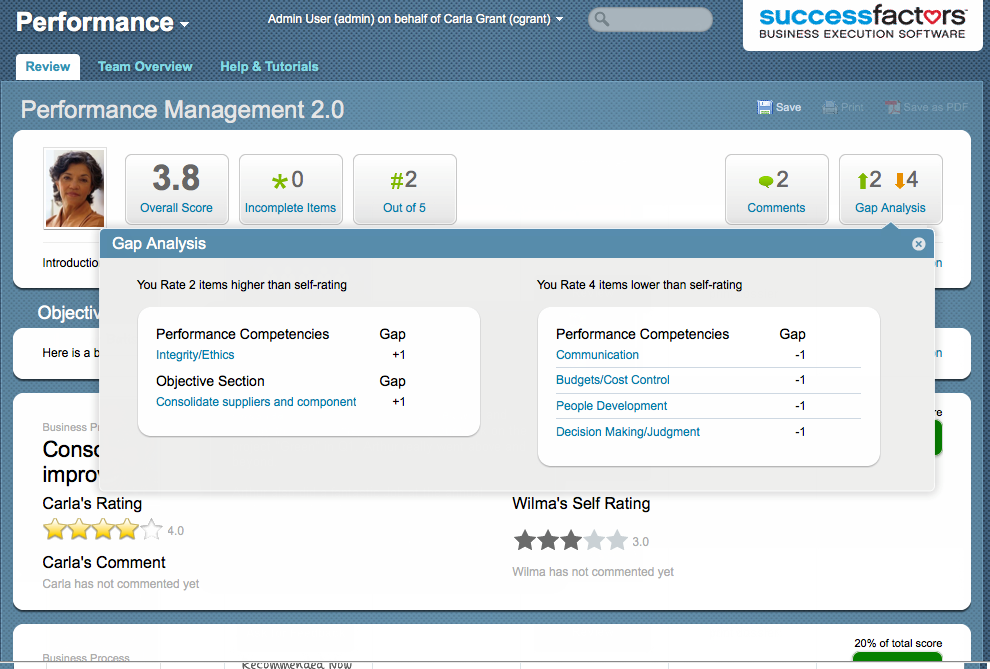This screenshot has height=669, width=990.
Task: Click the Print icon
Action: [x=831, y=106]
